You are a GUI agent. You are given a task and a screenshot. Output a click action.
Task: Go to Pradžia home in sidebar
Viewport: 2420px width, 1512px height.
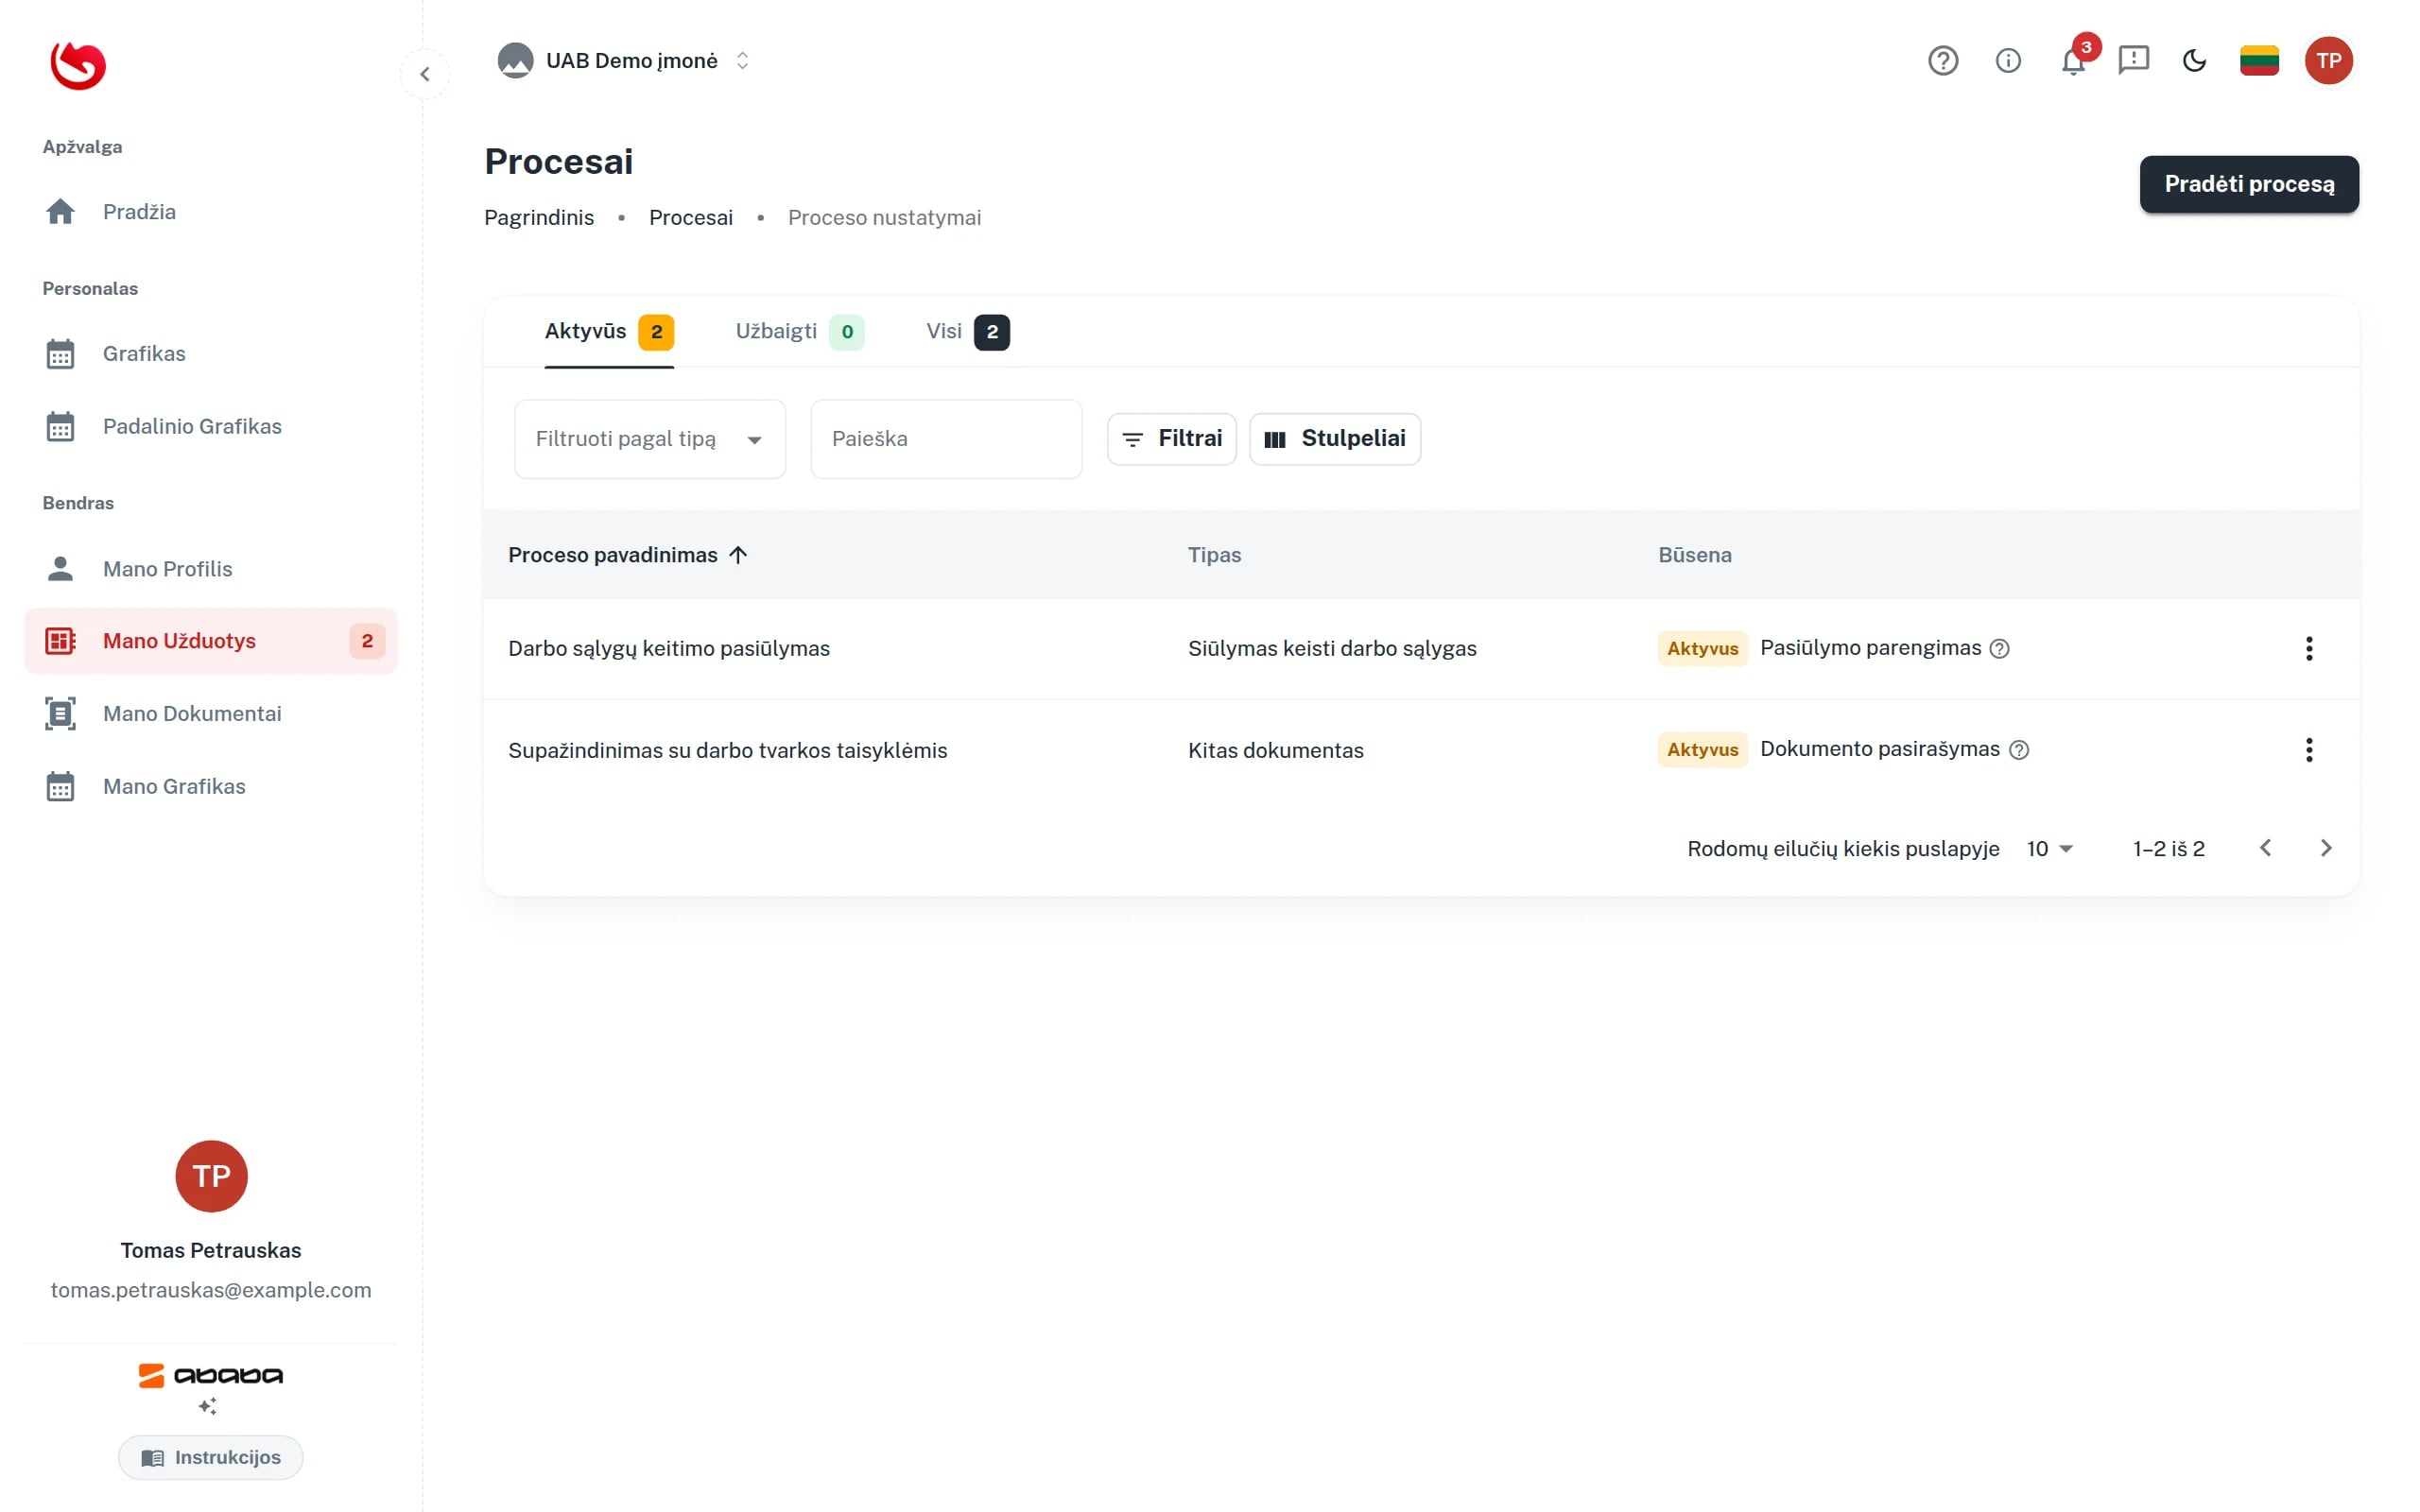[x=211, y=212]
